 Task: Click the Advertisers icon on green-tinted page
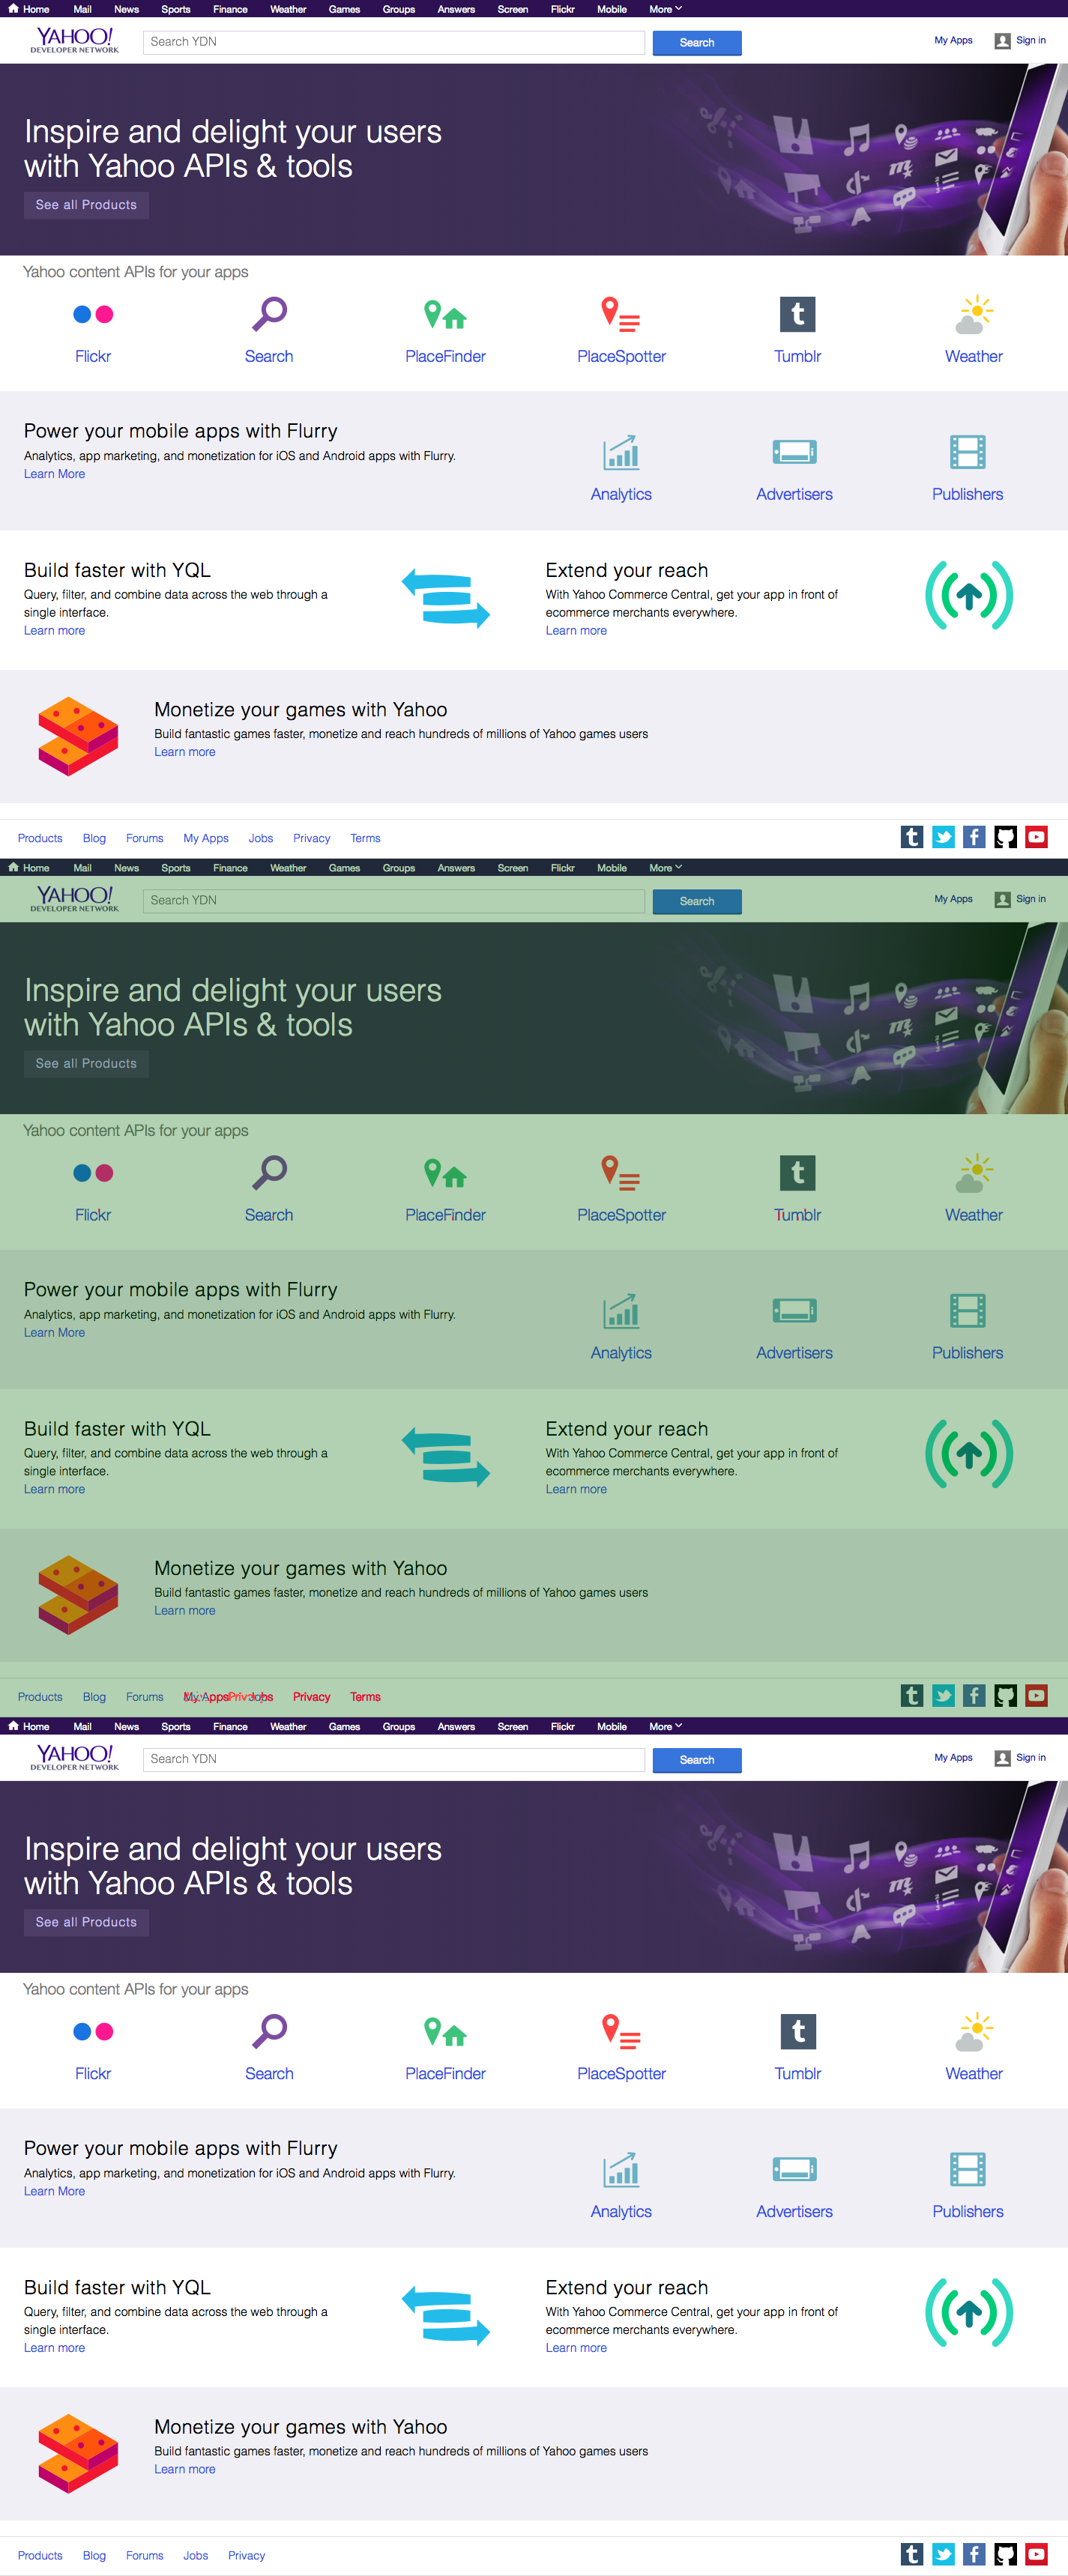pyautogui.click(x=794, y=1311)
